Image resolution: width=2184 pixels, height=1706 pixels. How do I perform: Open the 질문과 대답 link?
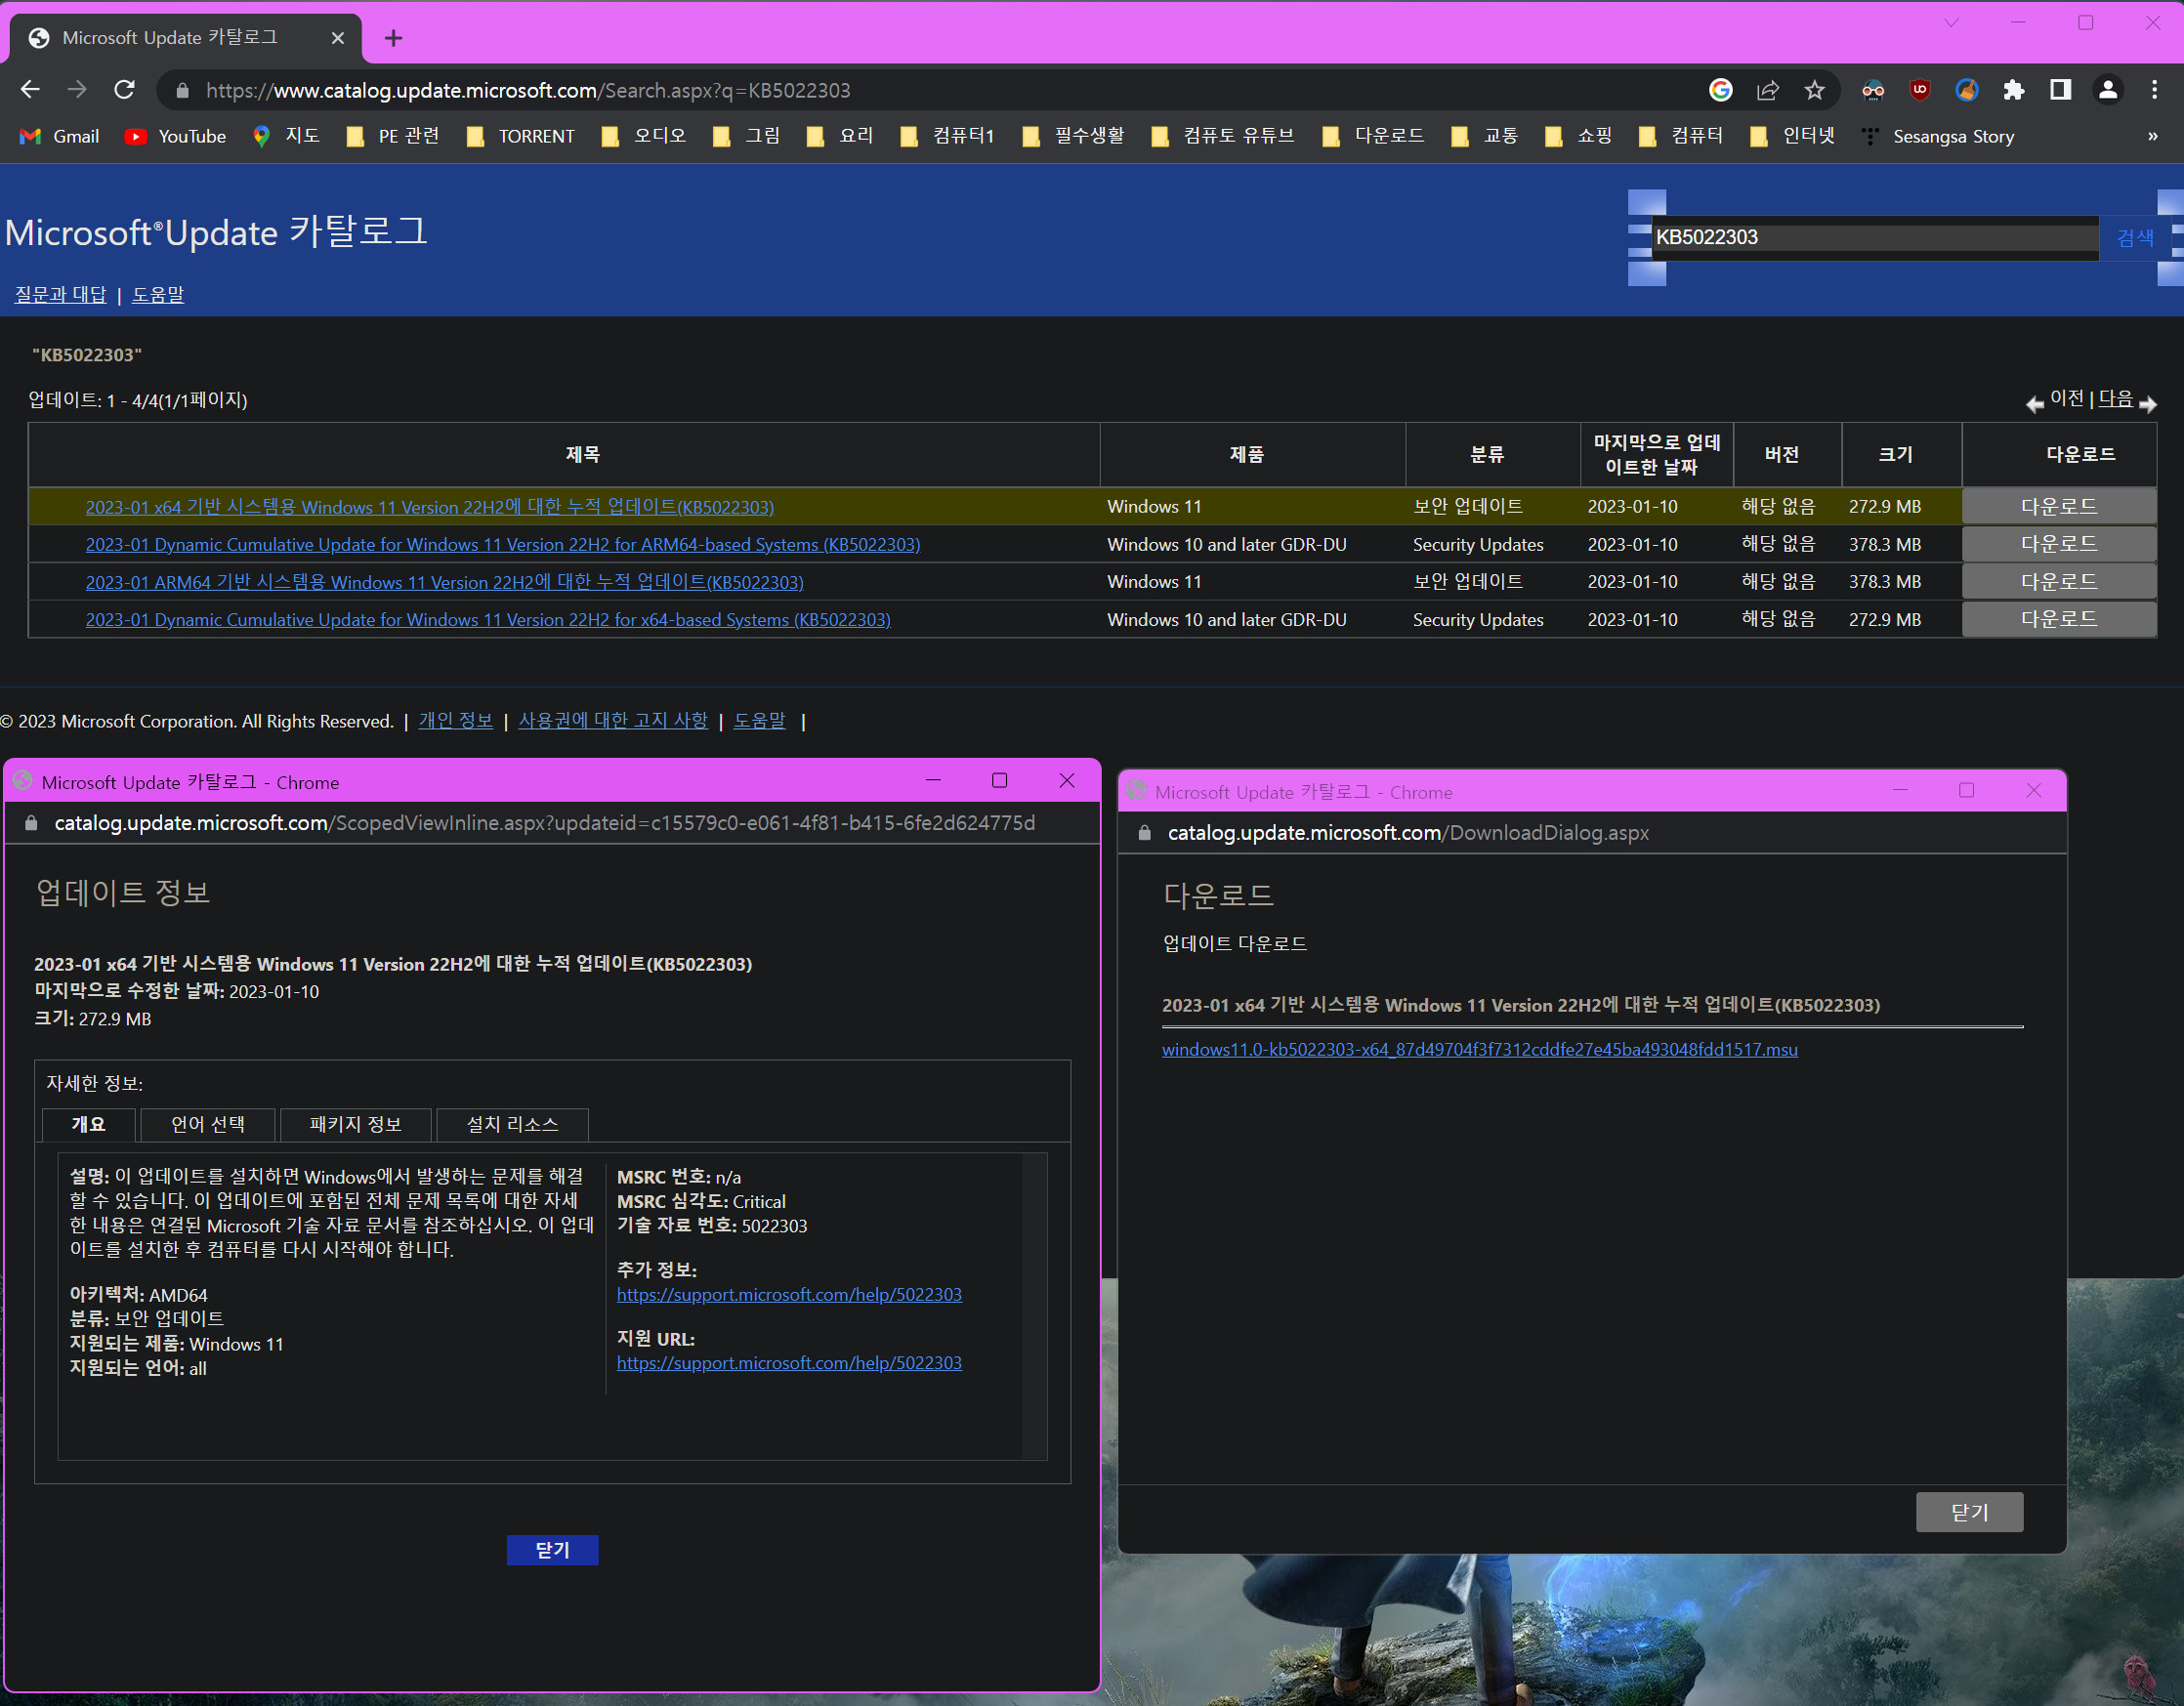point(61,294)
